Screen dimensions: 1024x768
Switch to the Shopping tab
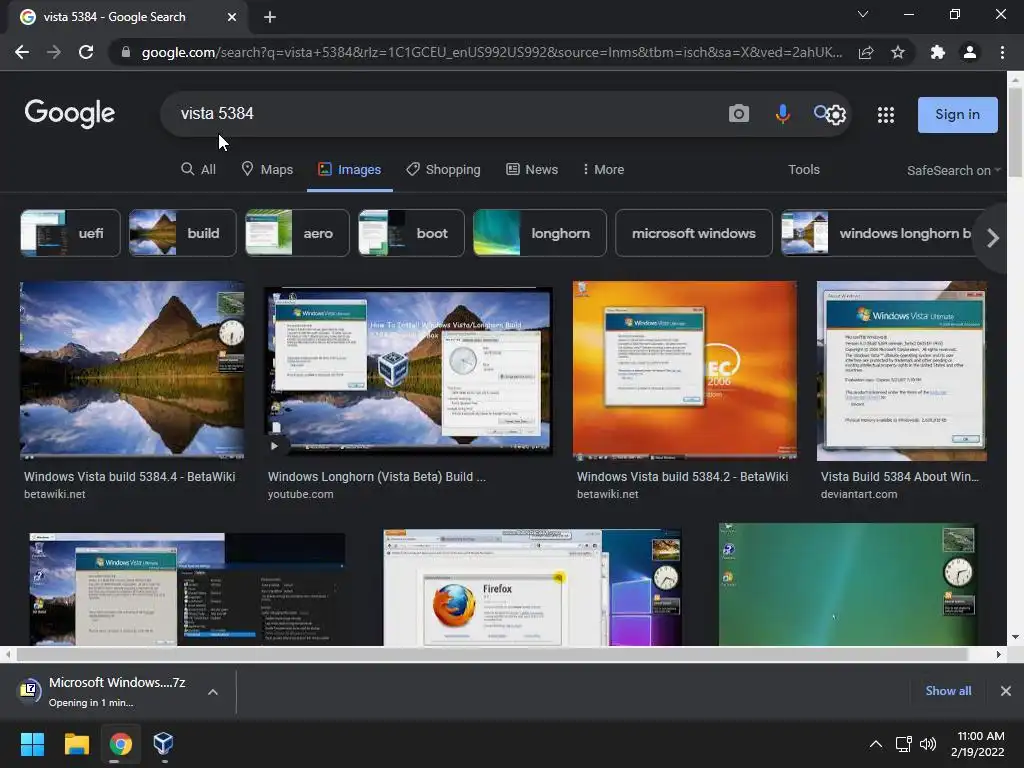(443, 169)
